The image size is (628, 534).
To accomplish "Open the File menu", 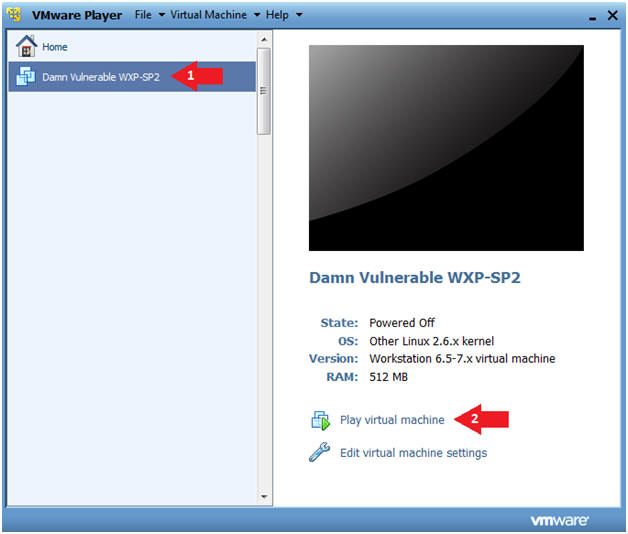I will click(143, 15).
